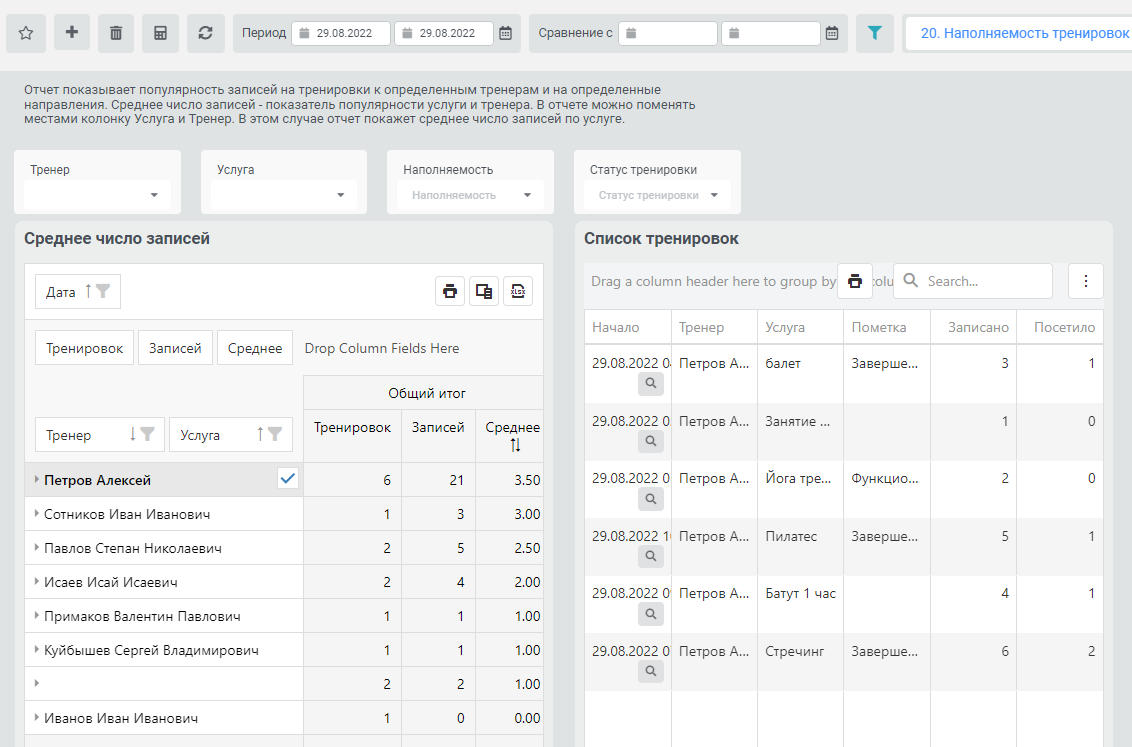Viewport: 1132px width, 747px height.
Task: Click the Search field in Список тренировок
Action: (973, 281)
